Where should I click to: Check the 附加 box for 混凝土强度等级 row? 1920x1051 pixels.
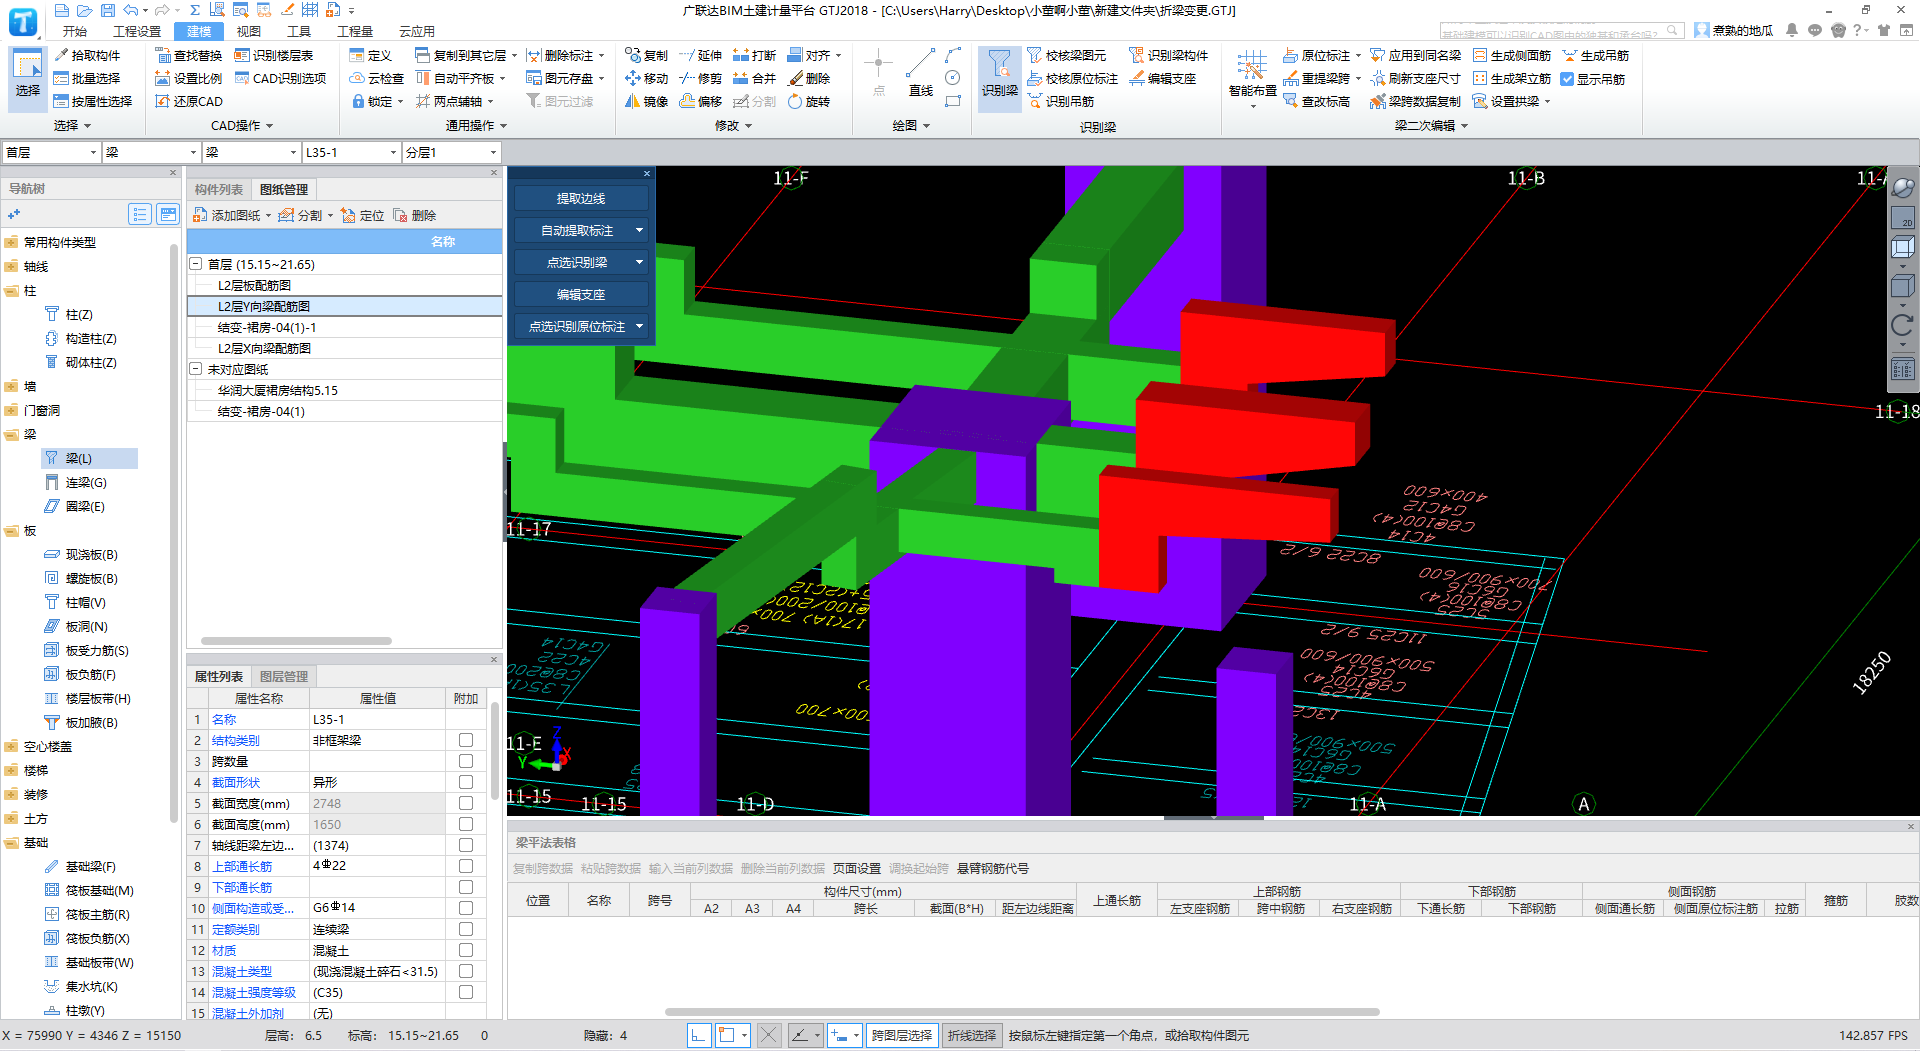[466, 992]
